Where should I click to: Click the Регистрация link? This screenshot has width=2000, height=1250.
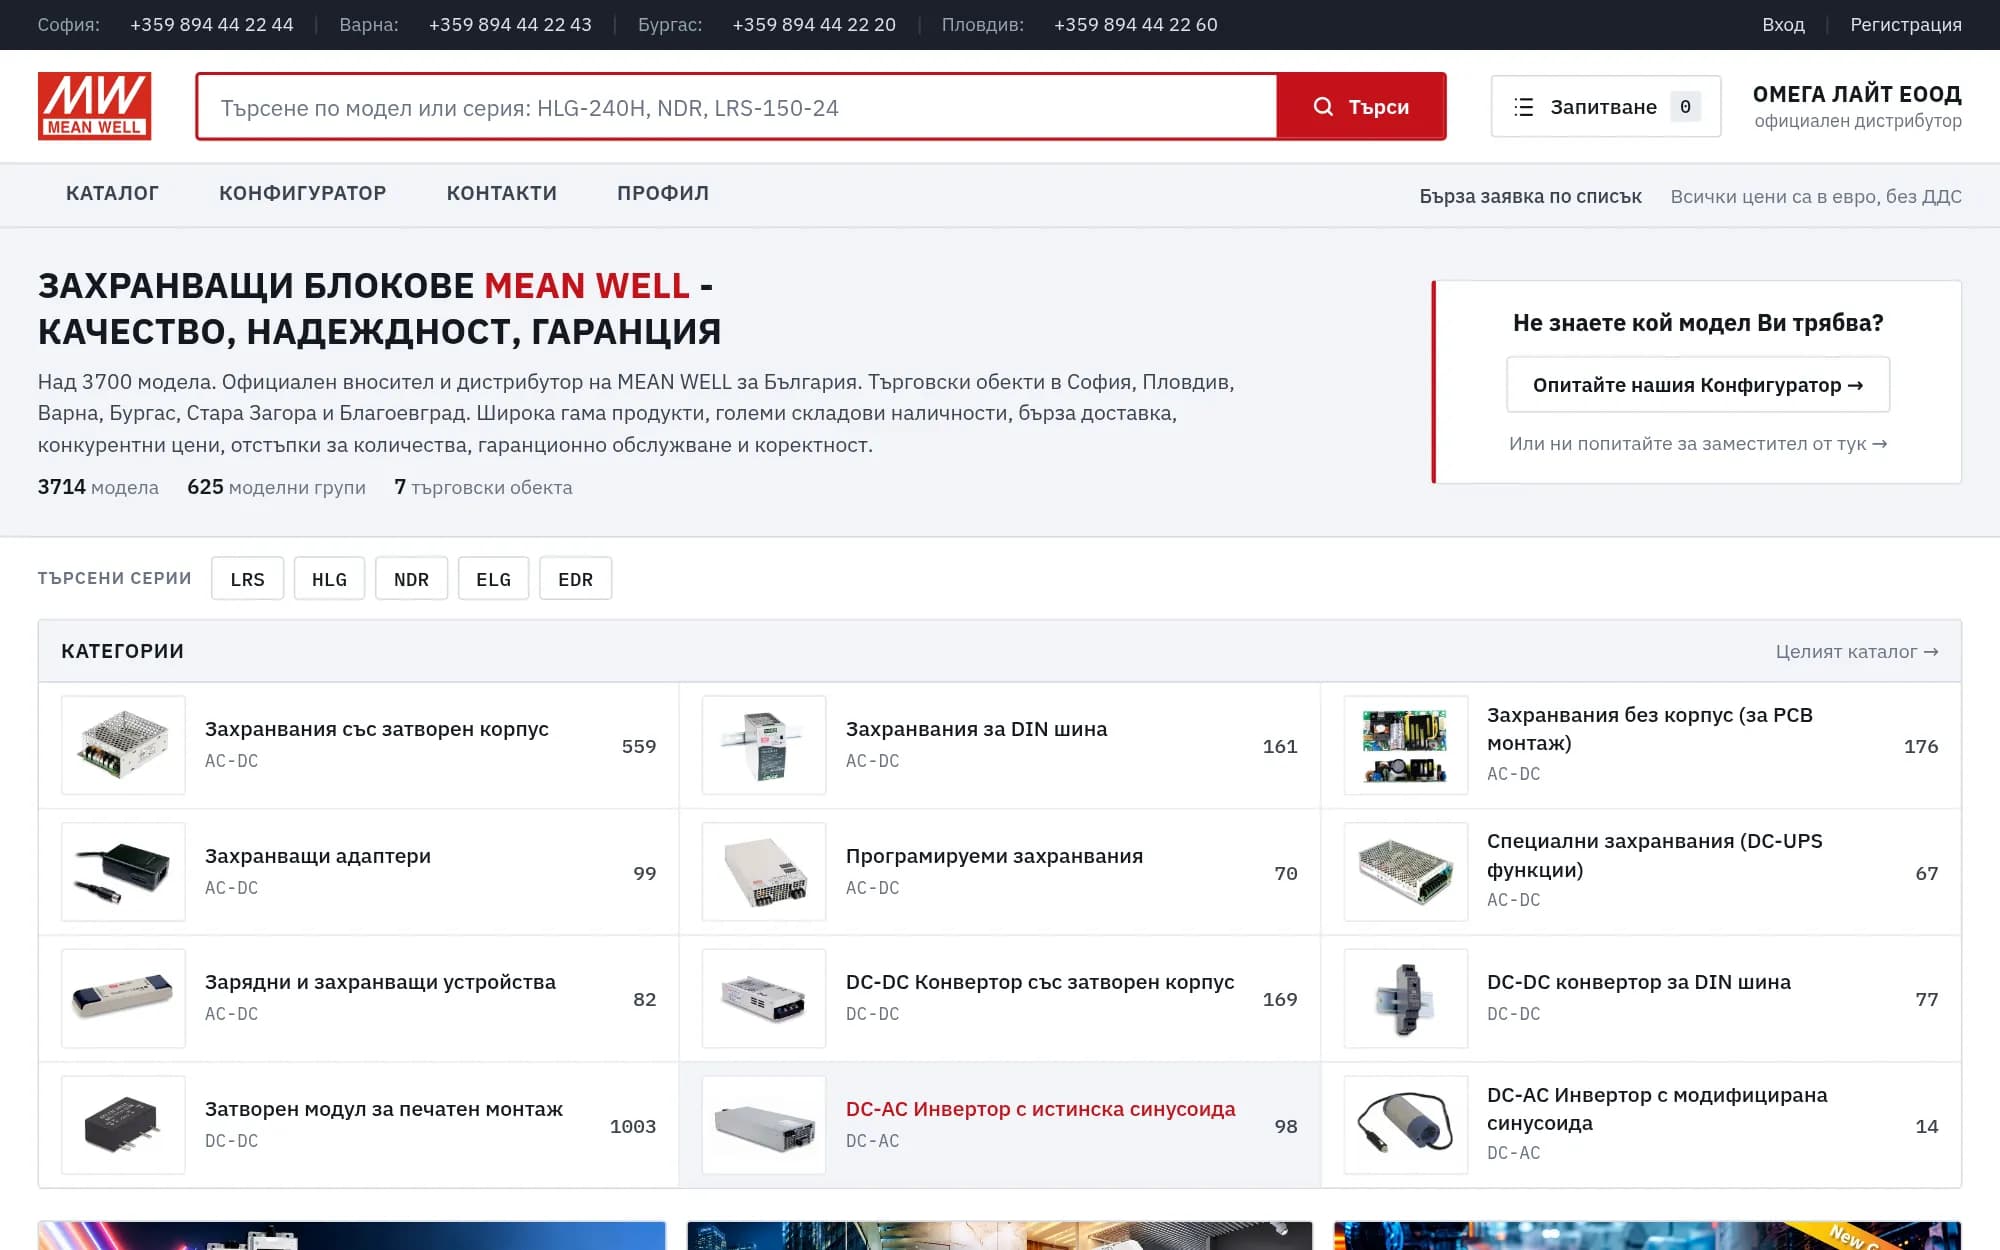[1905, 25]
